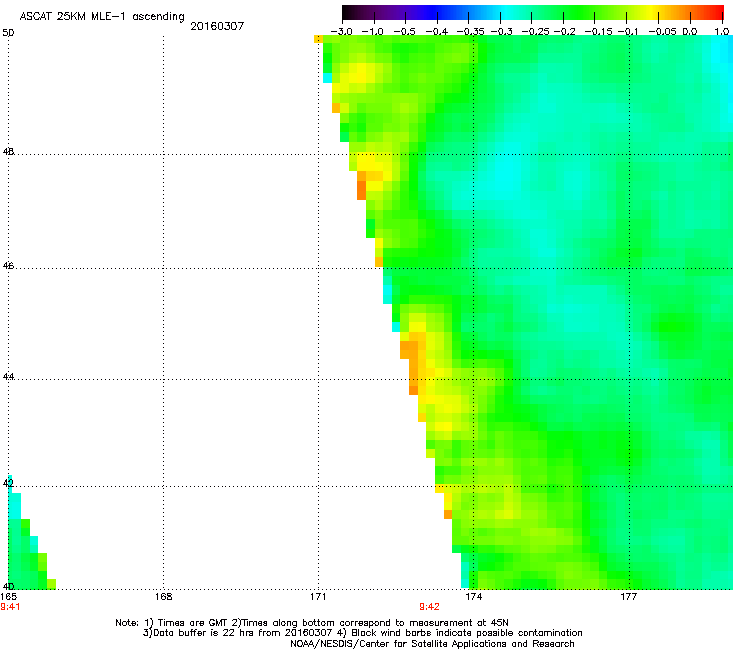Click the longitude label 177
740x650 pixels.
click(629, 597)
